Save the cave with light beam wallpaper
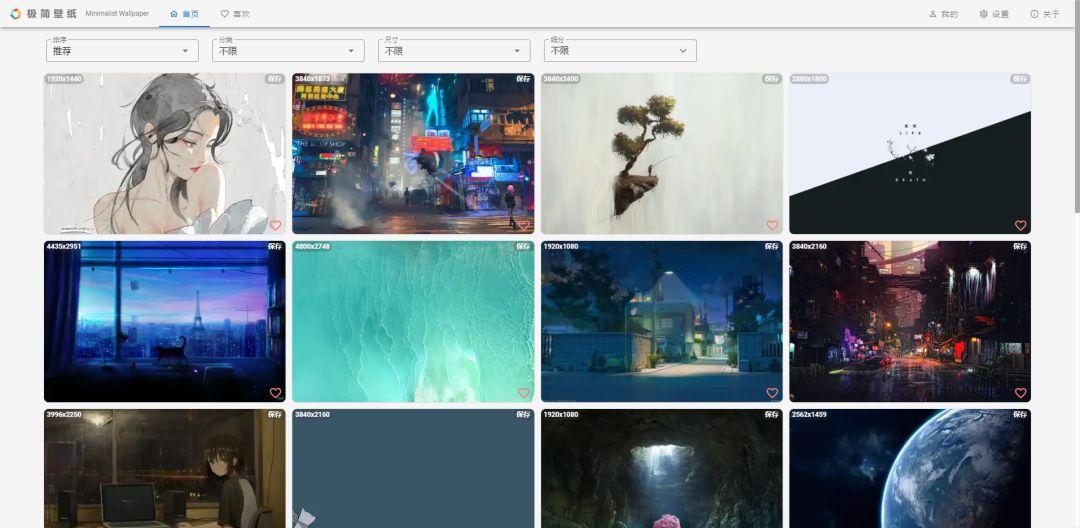The image size is (1080, 528). coord(771,414)
